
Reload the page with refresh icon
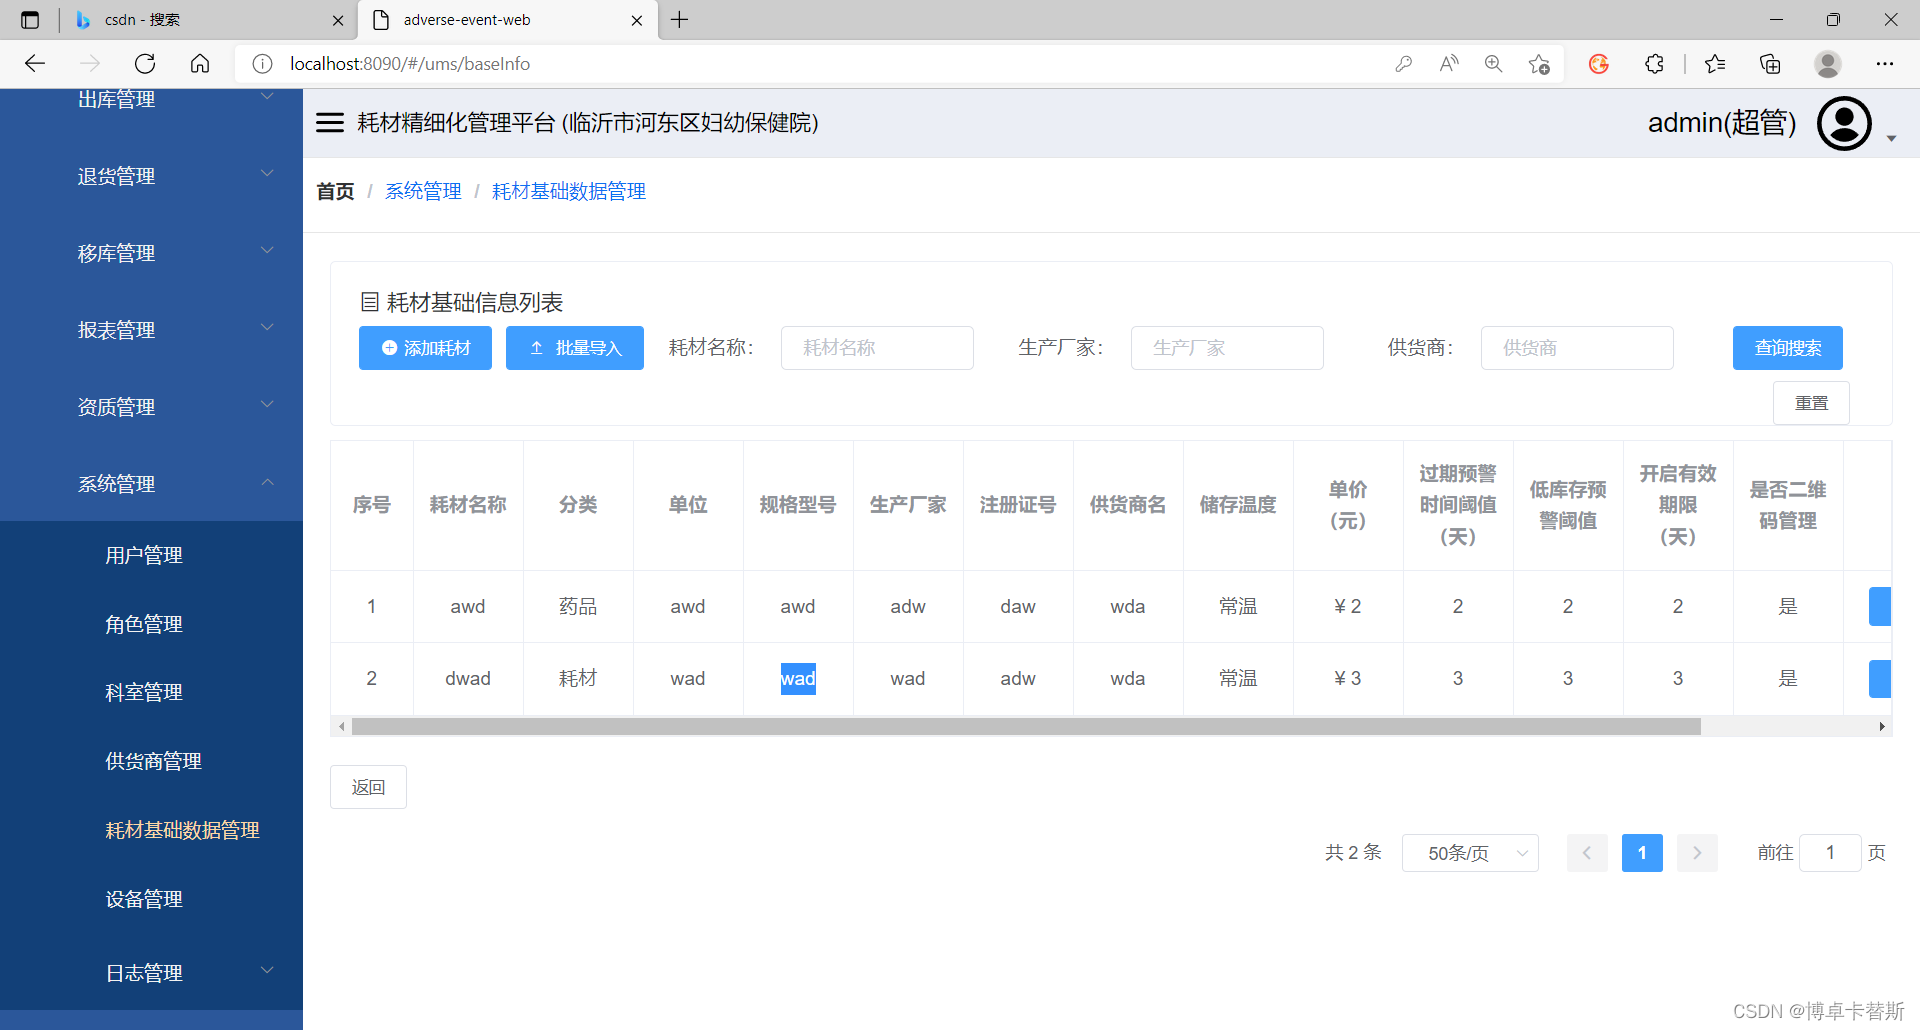pyautogui.click(x=145, y=64)
